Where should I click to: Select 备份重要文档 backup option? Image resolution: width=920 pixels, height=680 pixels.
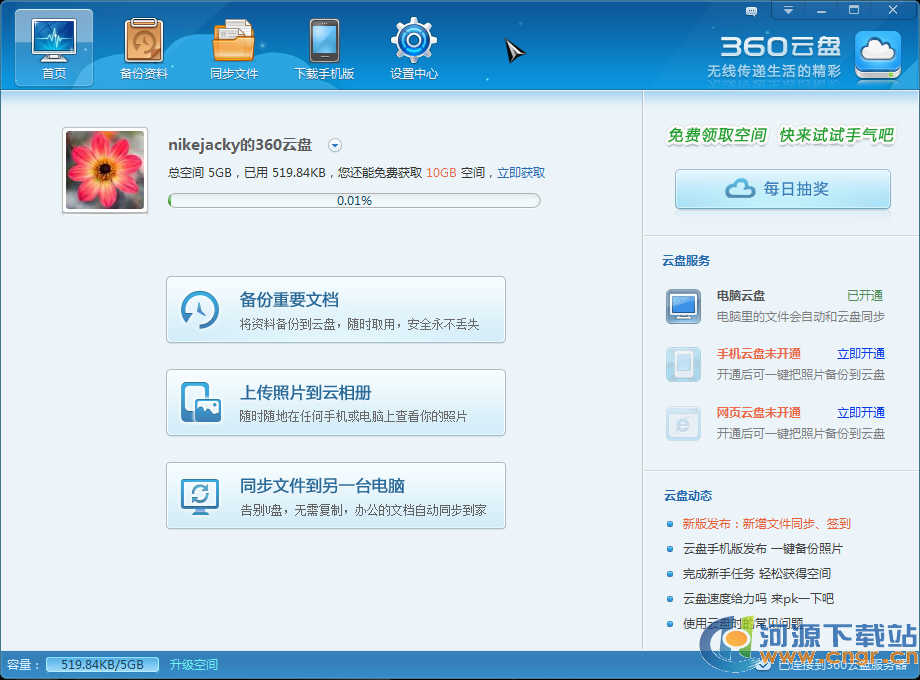click(336, 310)
